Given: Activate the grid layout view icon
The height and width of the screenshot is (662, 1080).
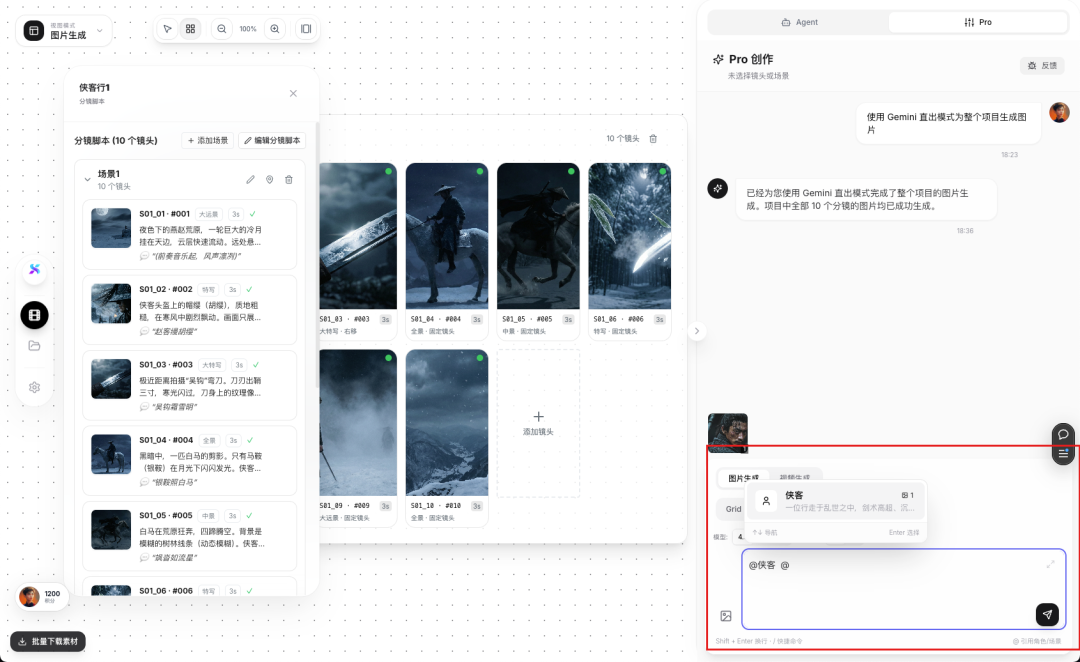Looking at the screenshot, I should tap(190, 29).
